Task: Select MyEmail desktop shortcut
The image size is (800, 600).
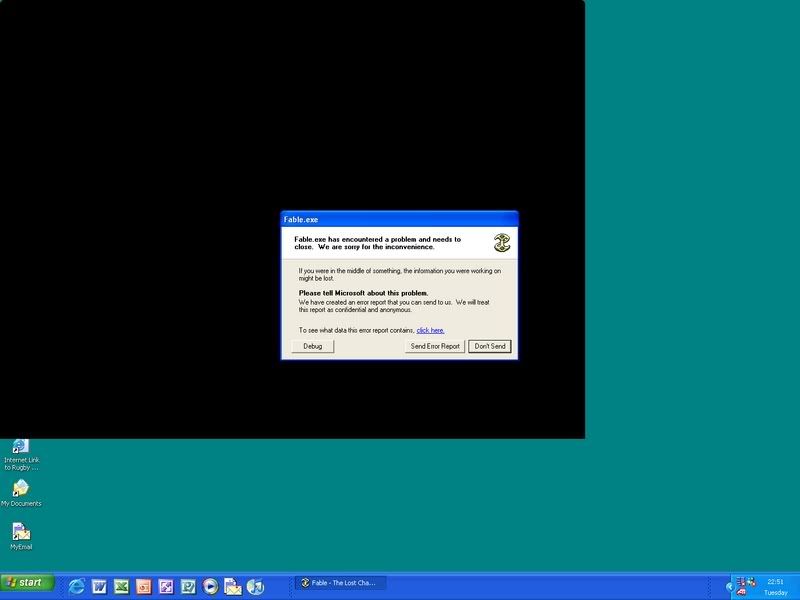Action: pos(21,536)
